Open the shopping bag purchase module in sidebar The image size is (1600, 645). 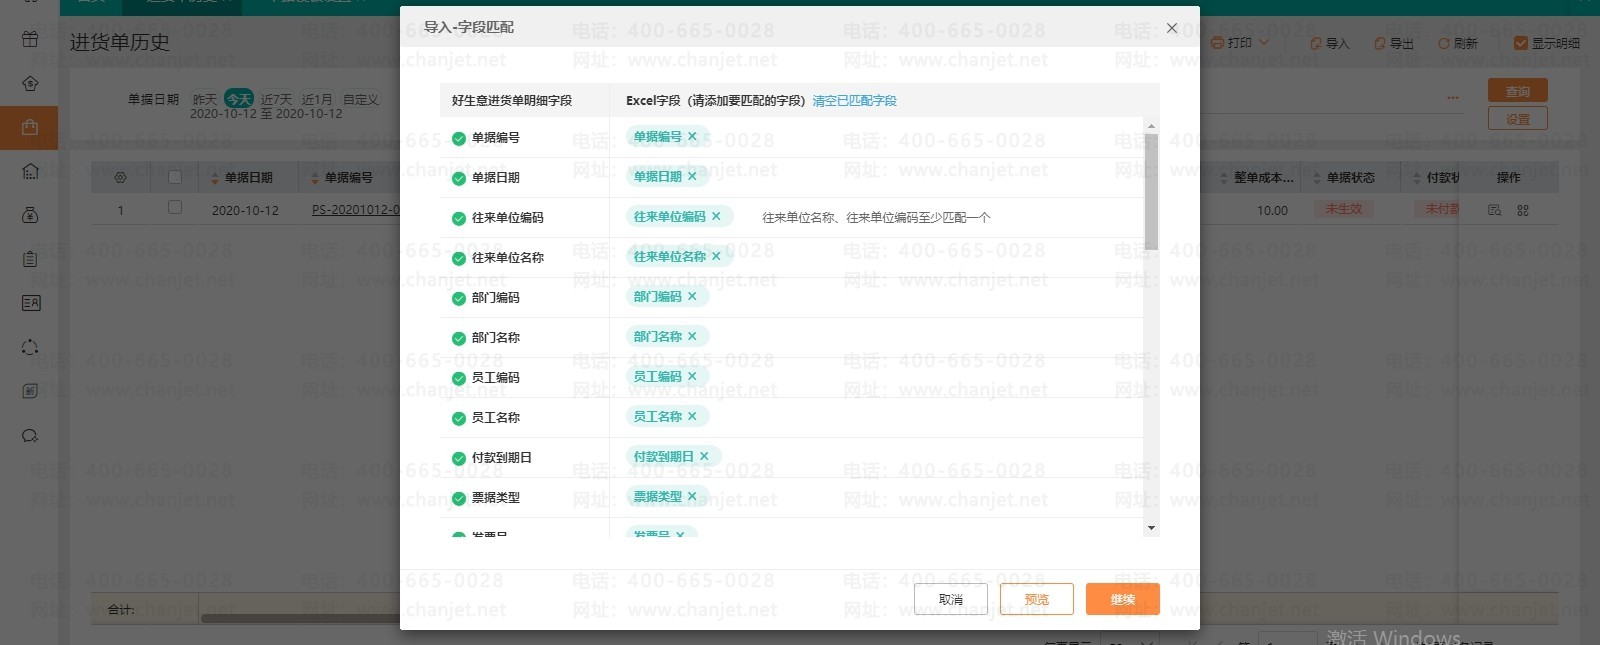pyautogui.click(x=30, y=127)
